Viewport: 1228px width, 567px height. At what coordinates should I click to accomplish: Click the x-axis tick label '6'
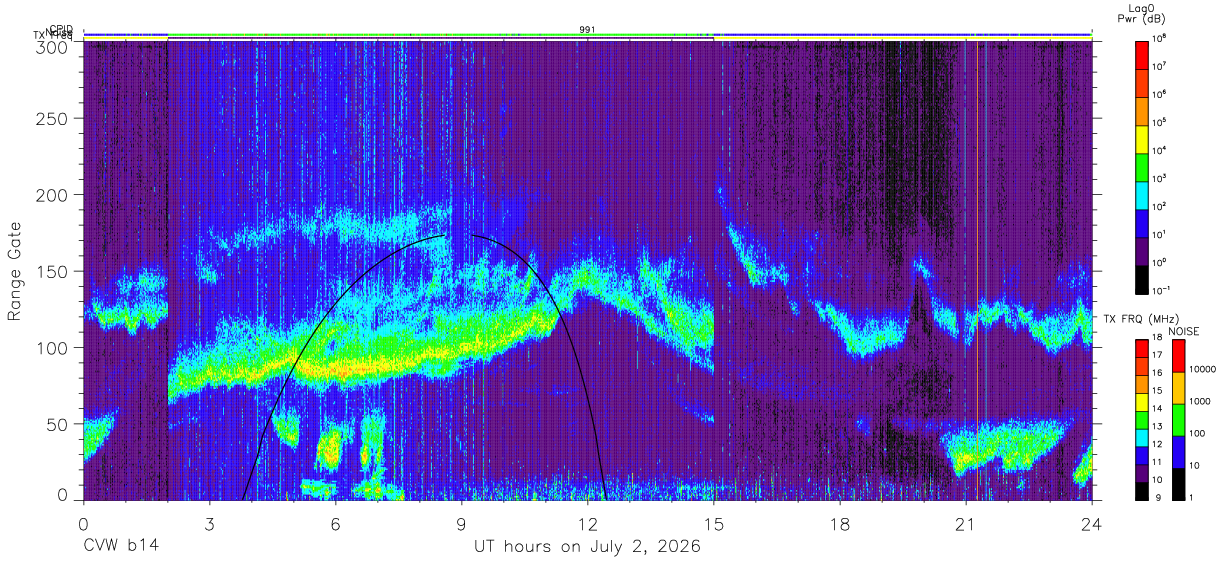click(335, 523)
